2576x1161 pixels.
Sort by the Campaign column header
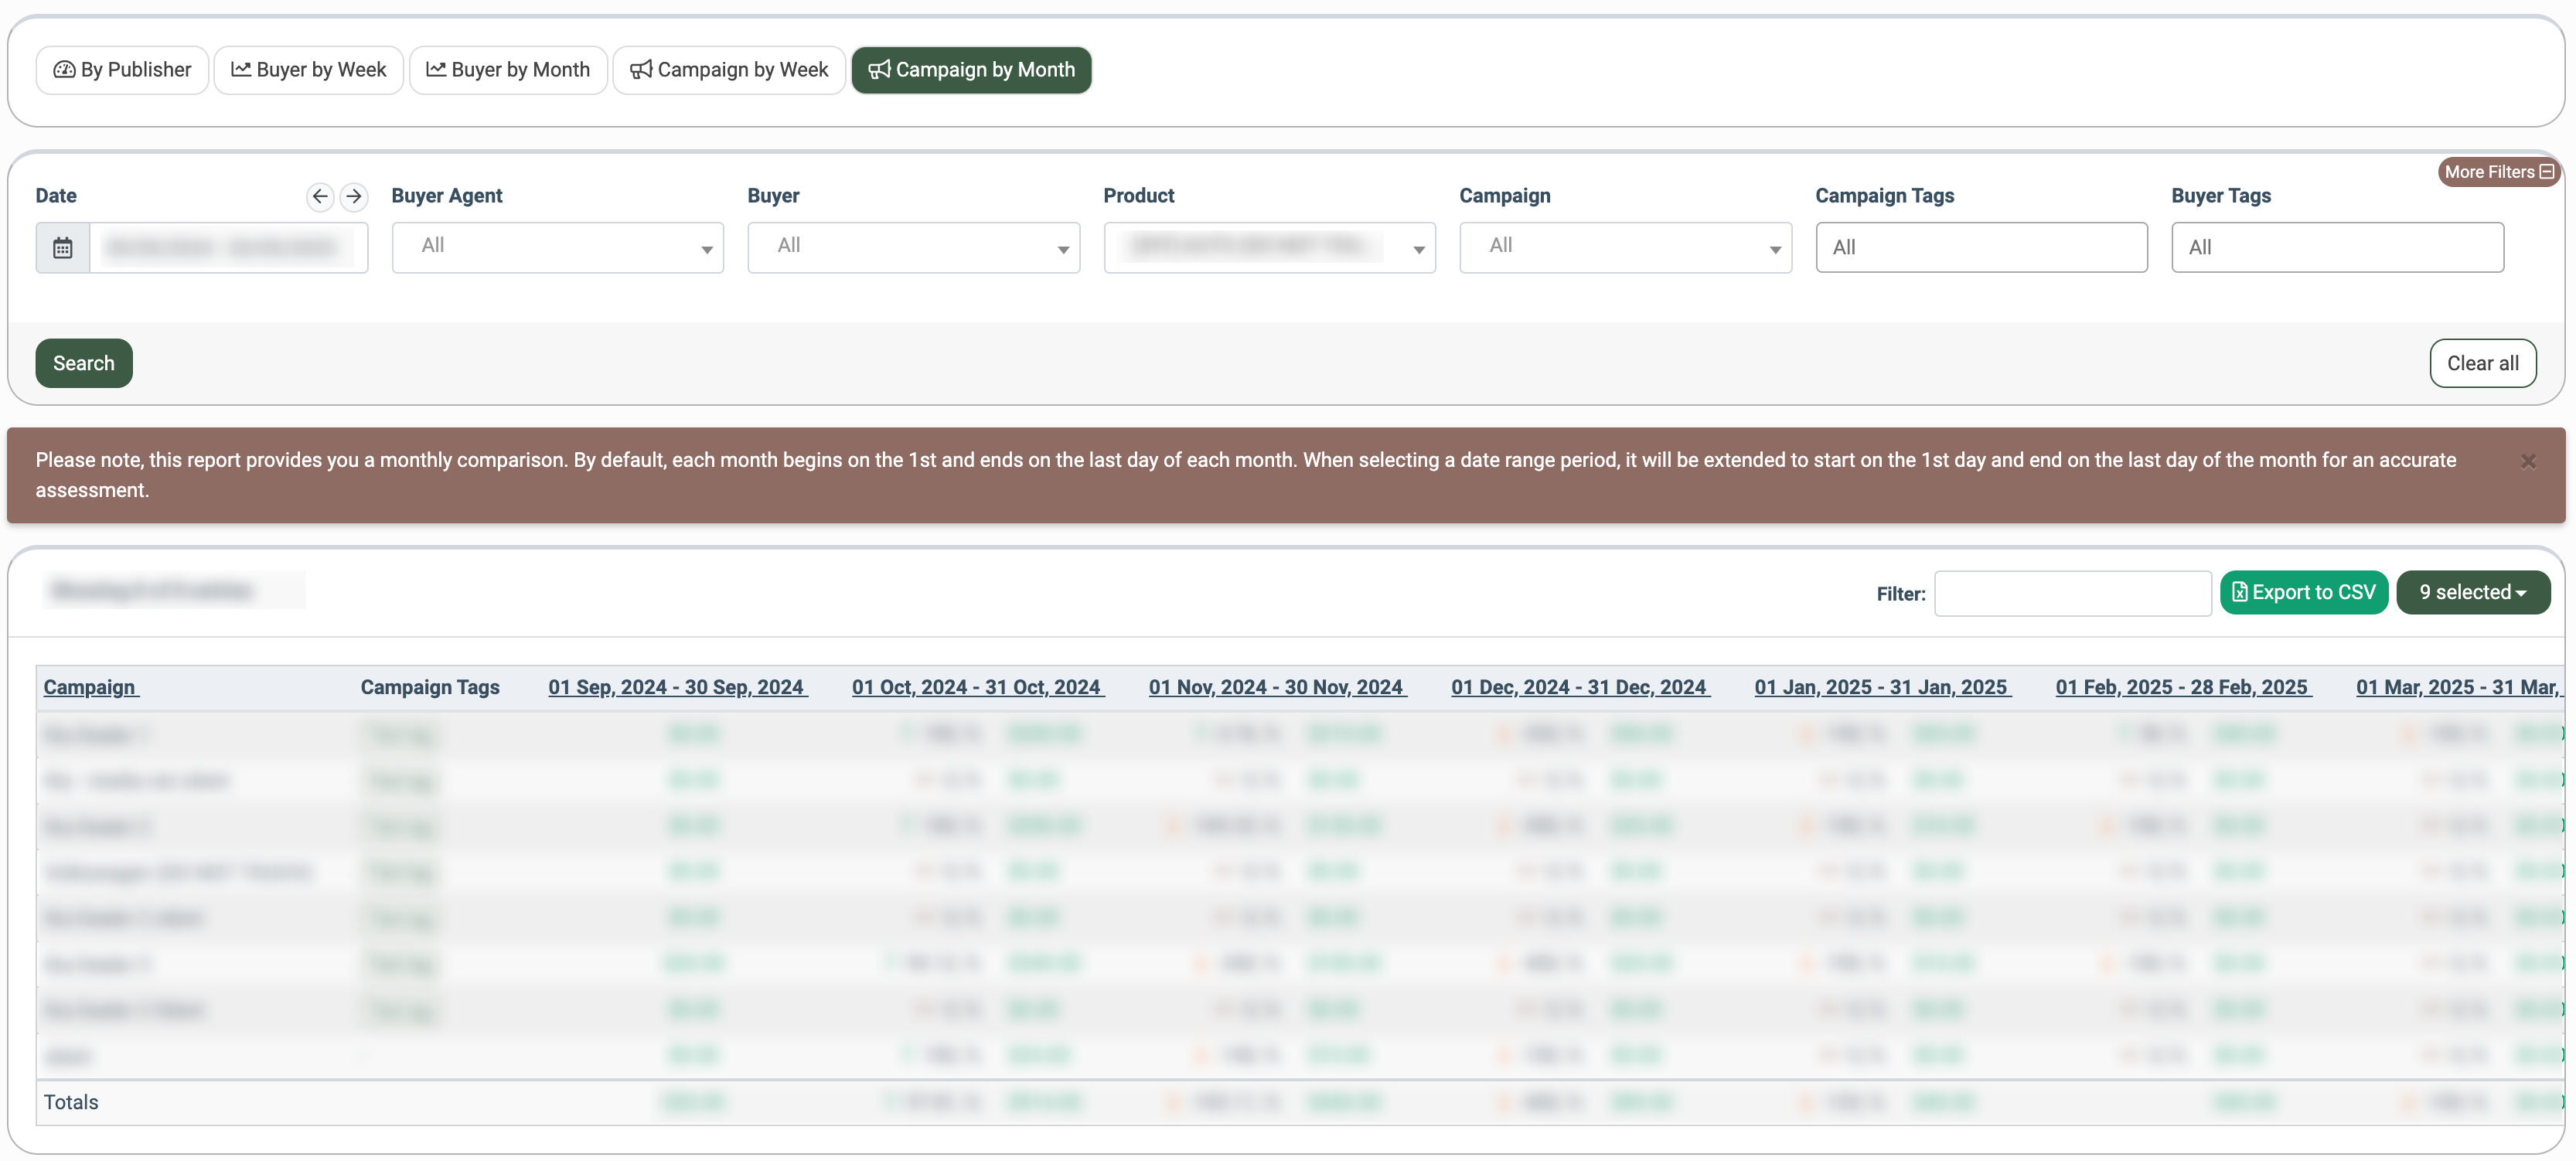(90, 687)
